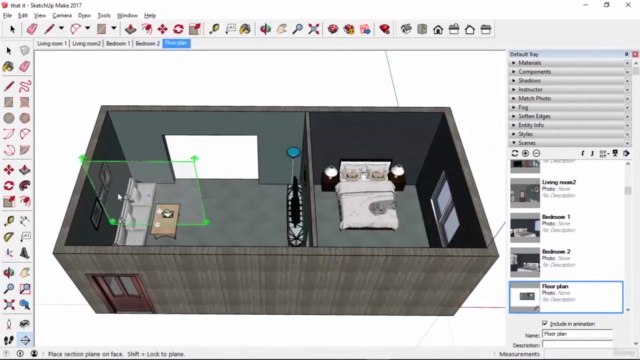Move scene down arrow in Scenes panel
Image resolution: width=640 pixels, height=360 pixels.
(x=583, y=153)
